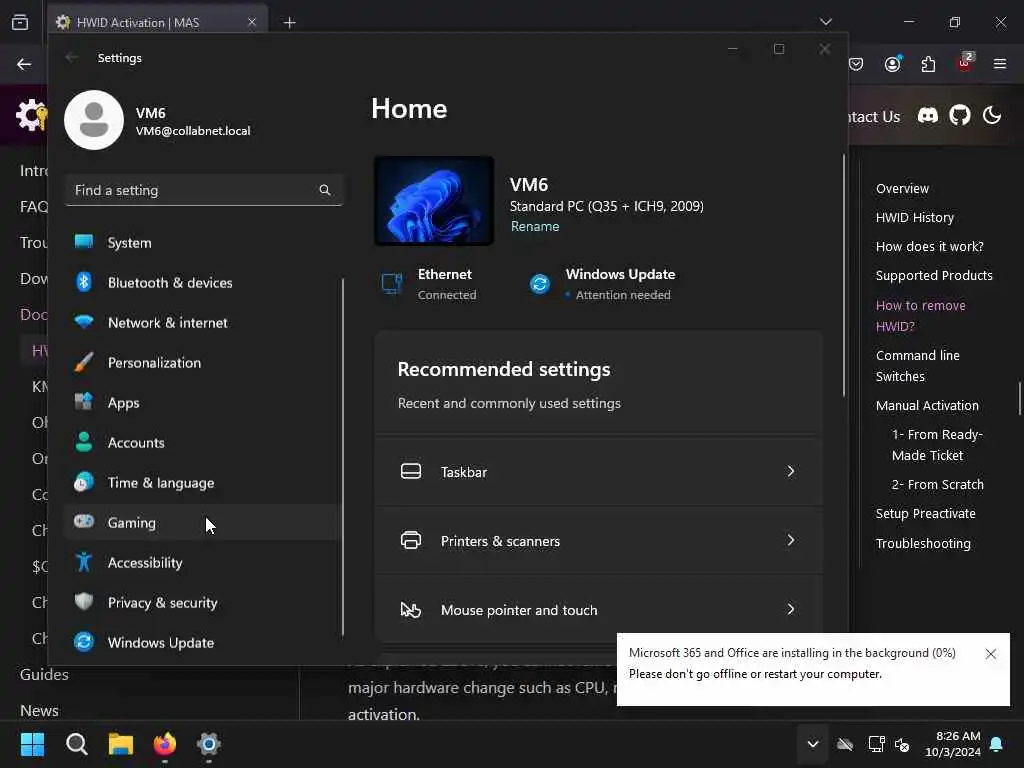This screenshot has height=768, width=1024.
Task: Open News in MAS site sidebar
Action: [x=39, y=711]
